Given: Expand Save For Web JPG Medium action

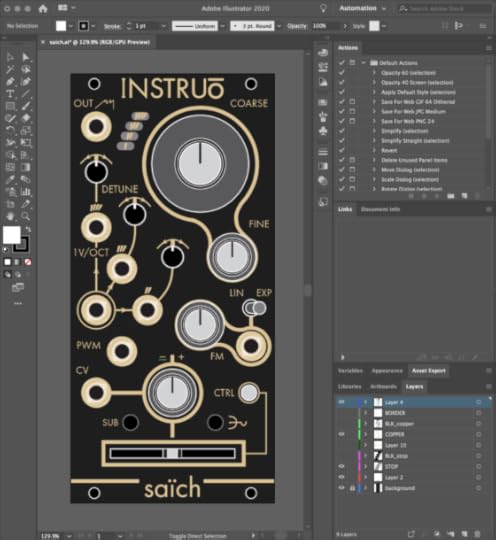Looking at the screenshot, I should [374, 112].
